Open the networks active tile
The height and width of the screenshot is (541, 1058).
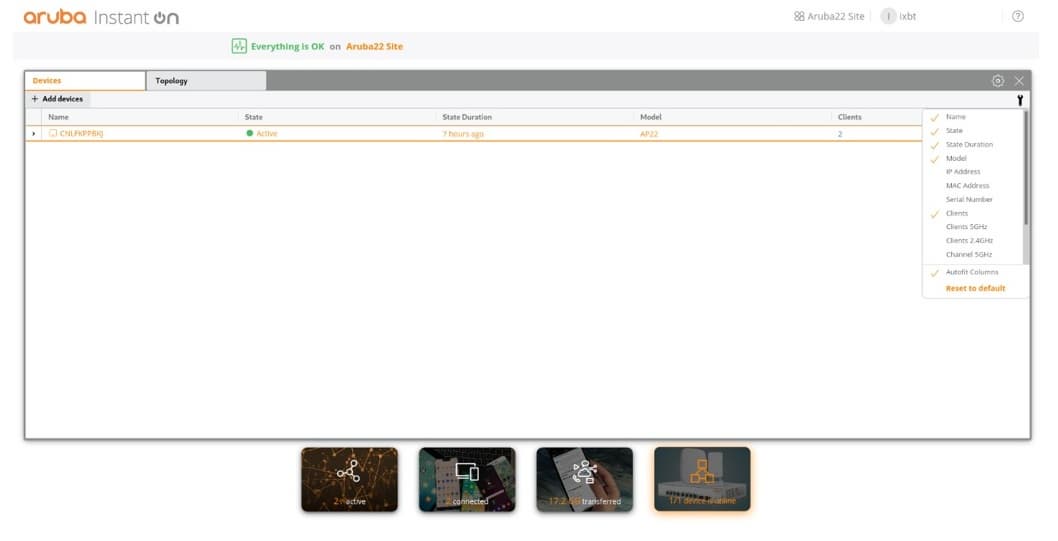point(350,479)
